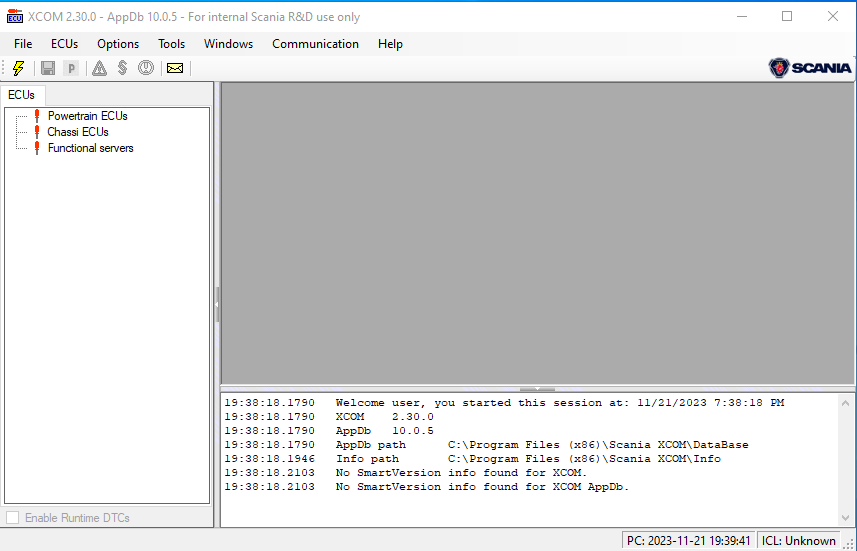Click the collapse handle above log panel
This screenshot has width=857, height=551.
point(537,389)
